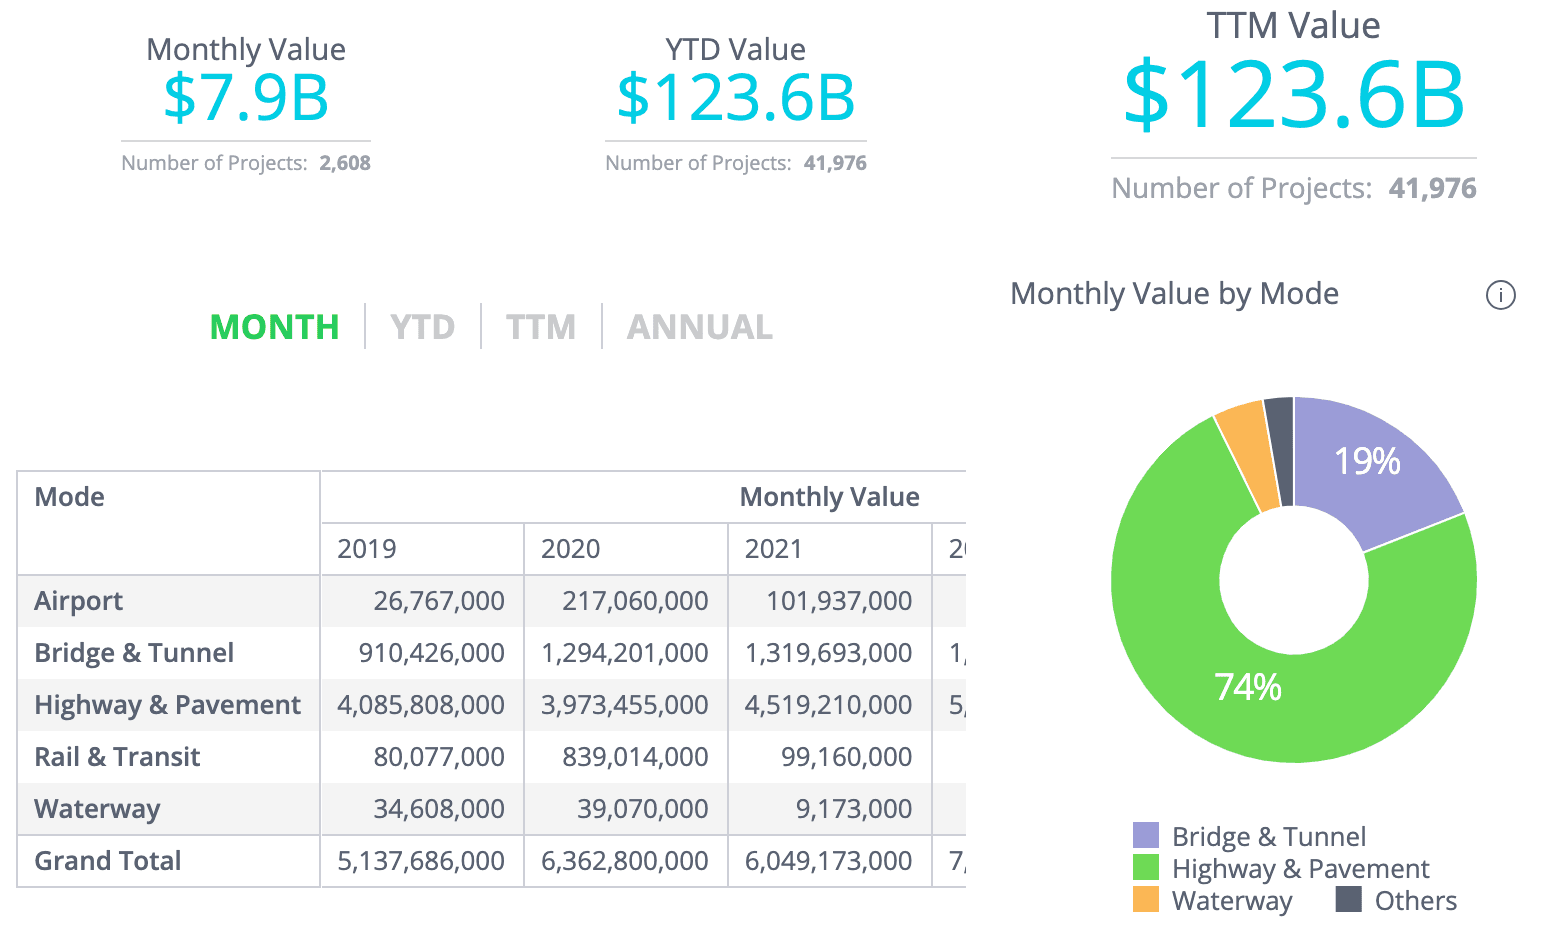Click the Bridge & Tunnel legend label
The image size is (1554, 950).
(x=1269, y=836)
